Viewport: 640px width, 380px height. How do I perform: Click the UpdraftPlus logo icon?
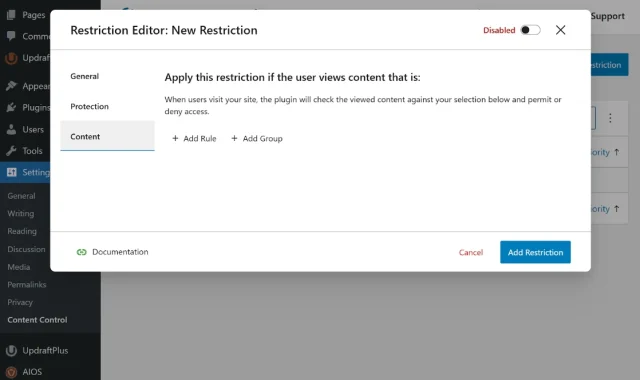point(11,351)
